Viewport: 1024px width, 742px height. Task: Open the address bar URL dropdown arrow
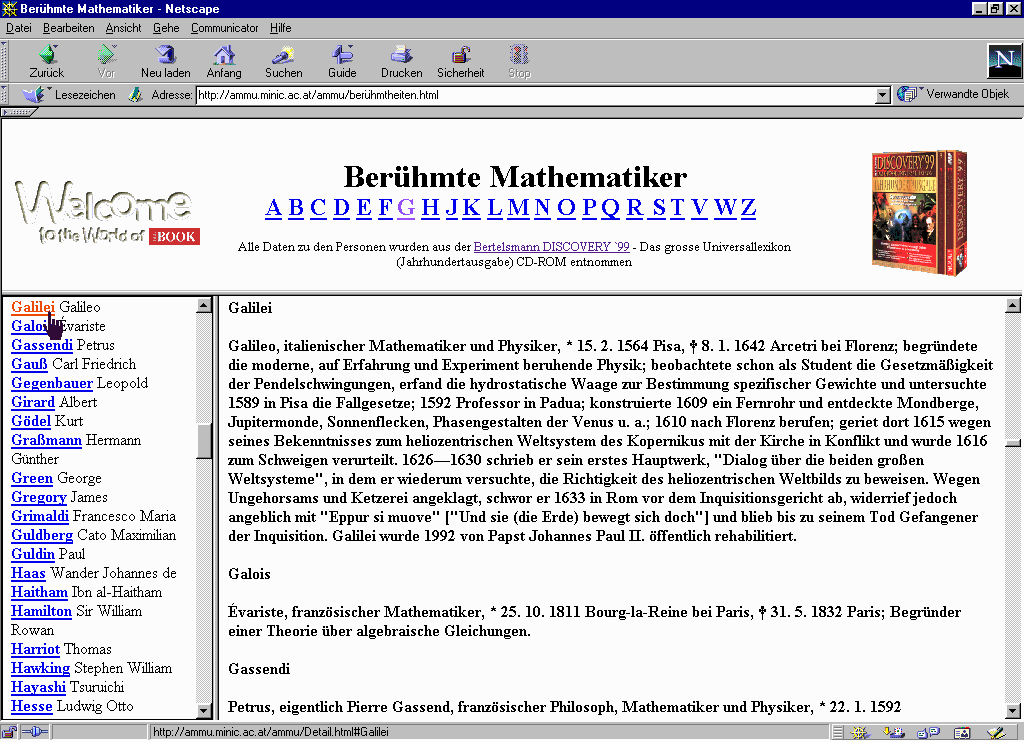(882, 95)
